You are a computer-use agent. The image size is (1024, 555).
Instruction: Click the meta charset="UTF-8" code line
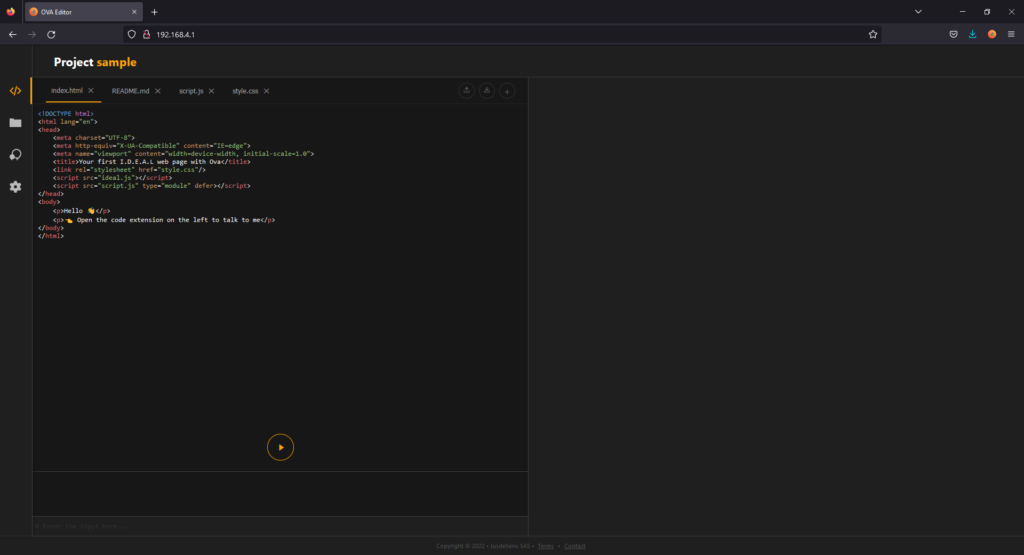click(x=94, y=138)
